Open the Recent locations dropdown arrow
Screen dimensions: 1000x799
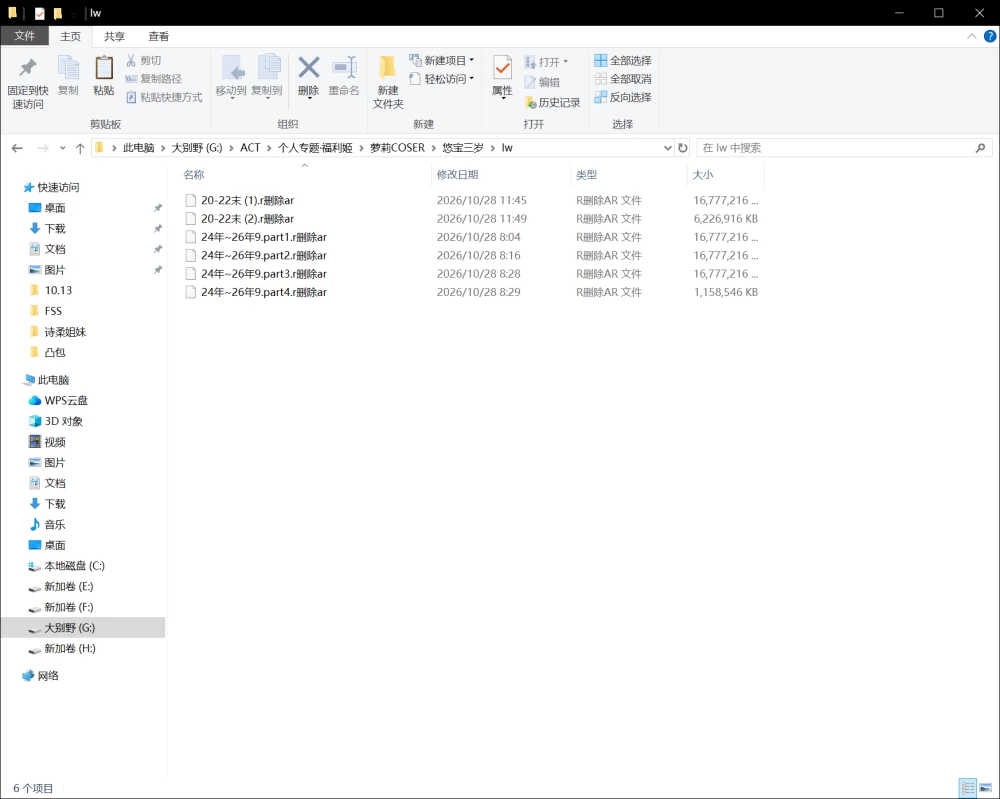click(x=62, y=148)
